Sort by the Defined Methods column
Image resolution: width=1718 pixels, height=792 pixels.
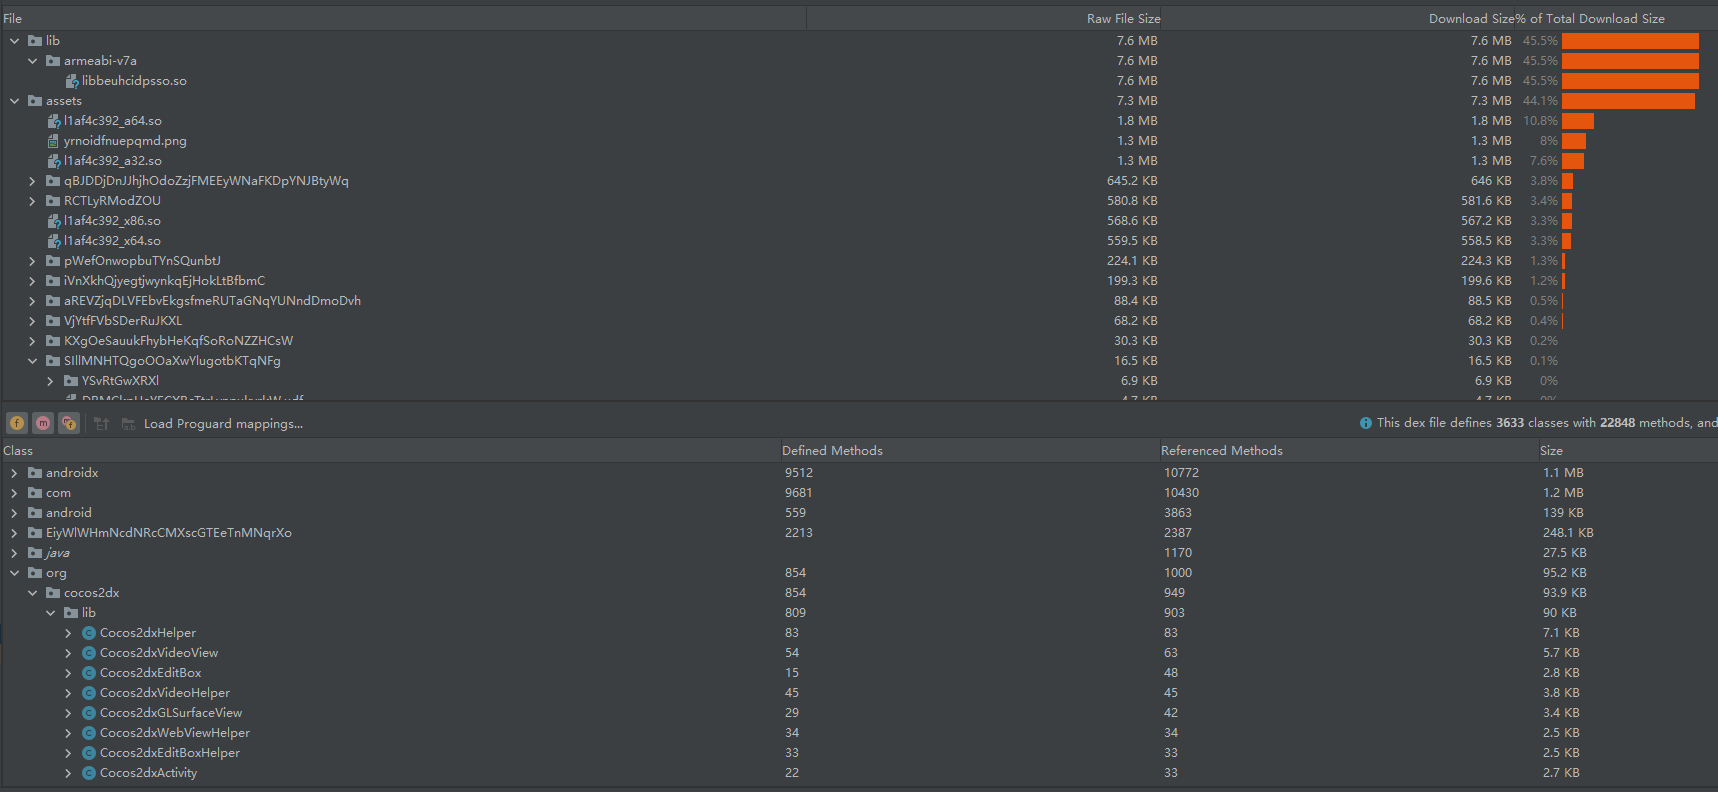pos(832,451)
